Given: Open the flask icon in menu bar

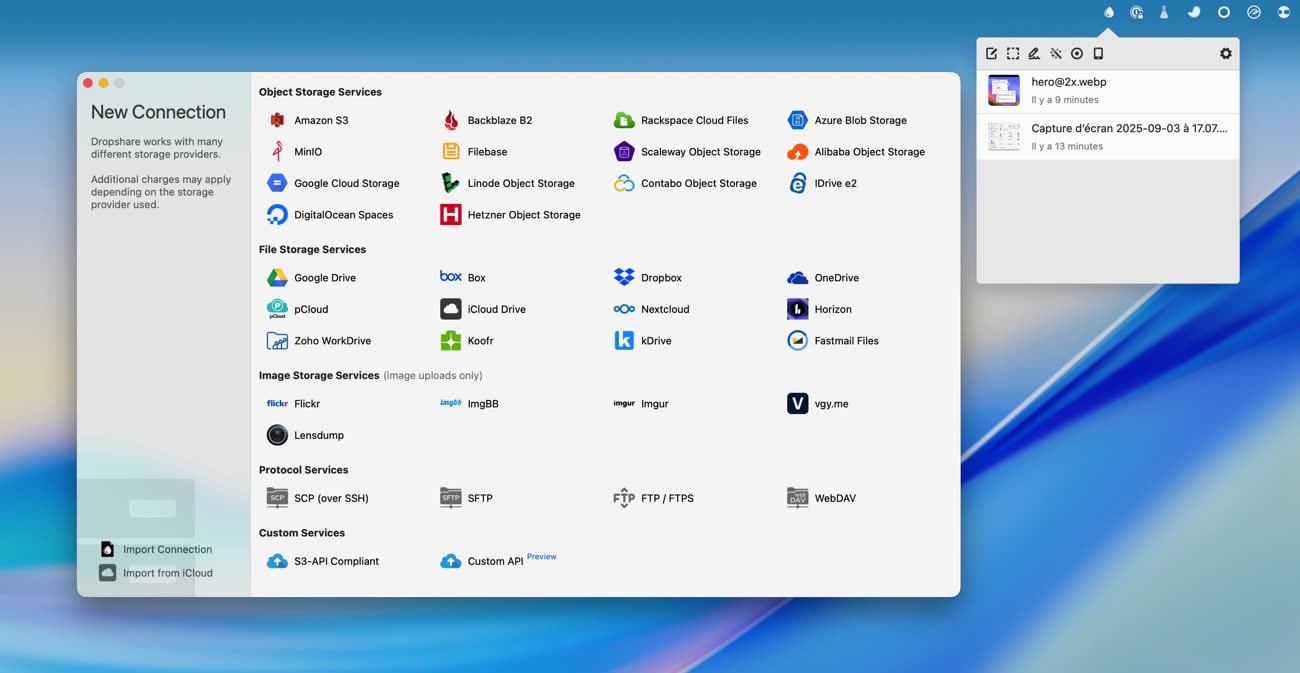Looking at the screenshot, I should [x=1164, y=13].
